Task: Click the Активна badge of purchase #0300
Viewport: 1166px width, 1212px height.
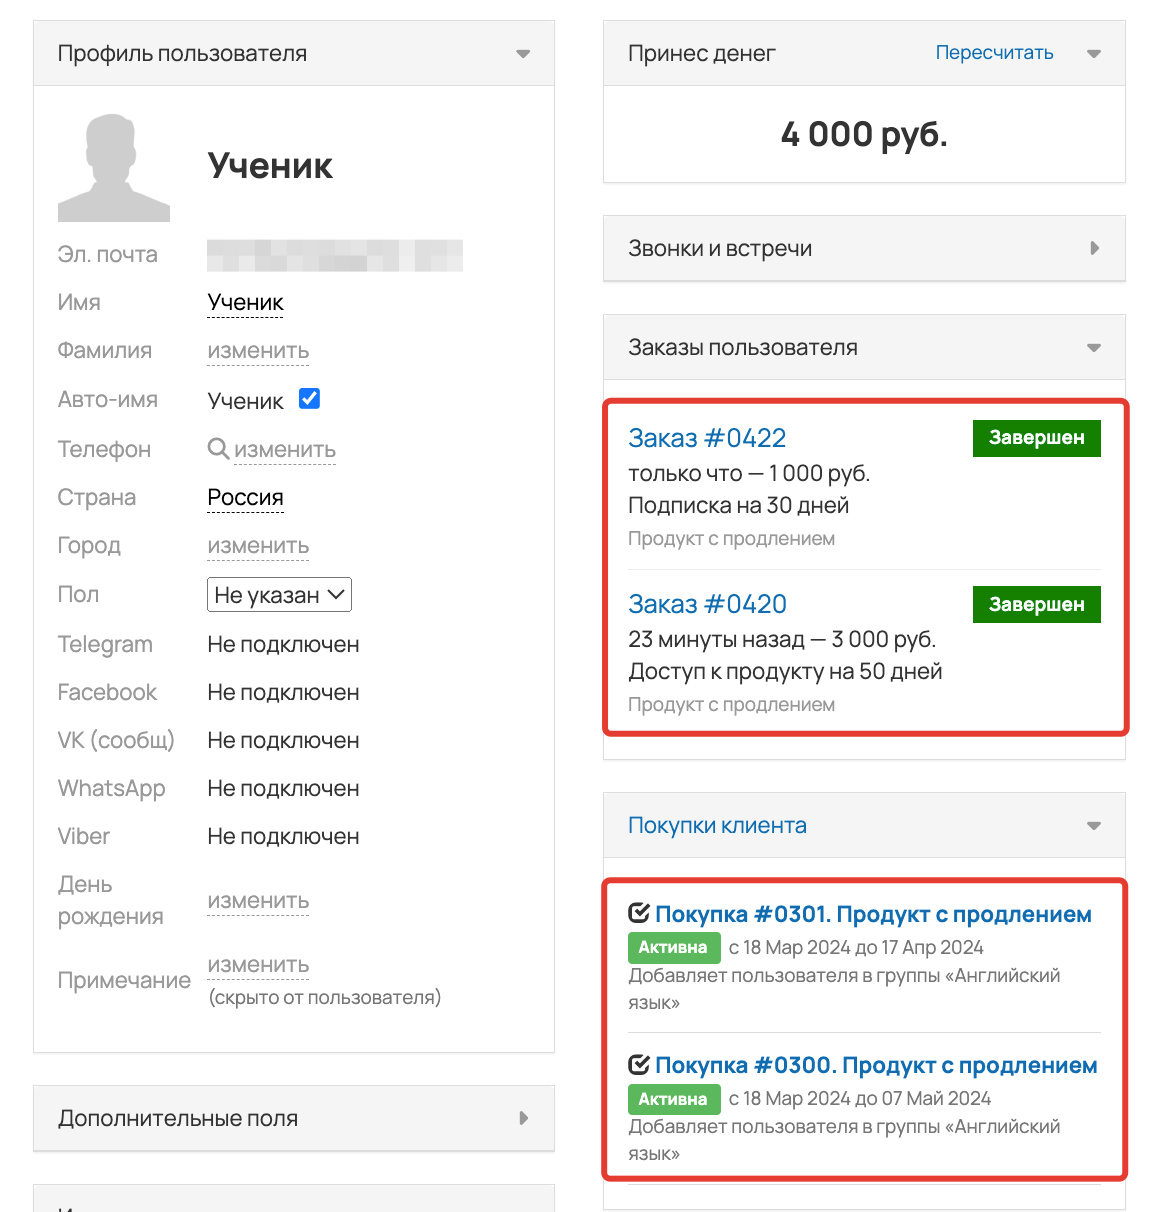Action: (x=673, y=1099)
